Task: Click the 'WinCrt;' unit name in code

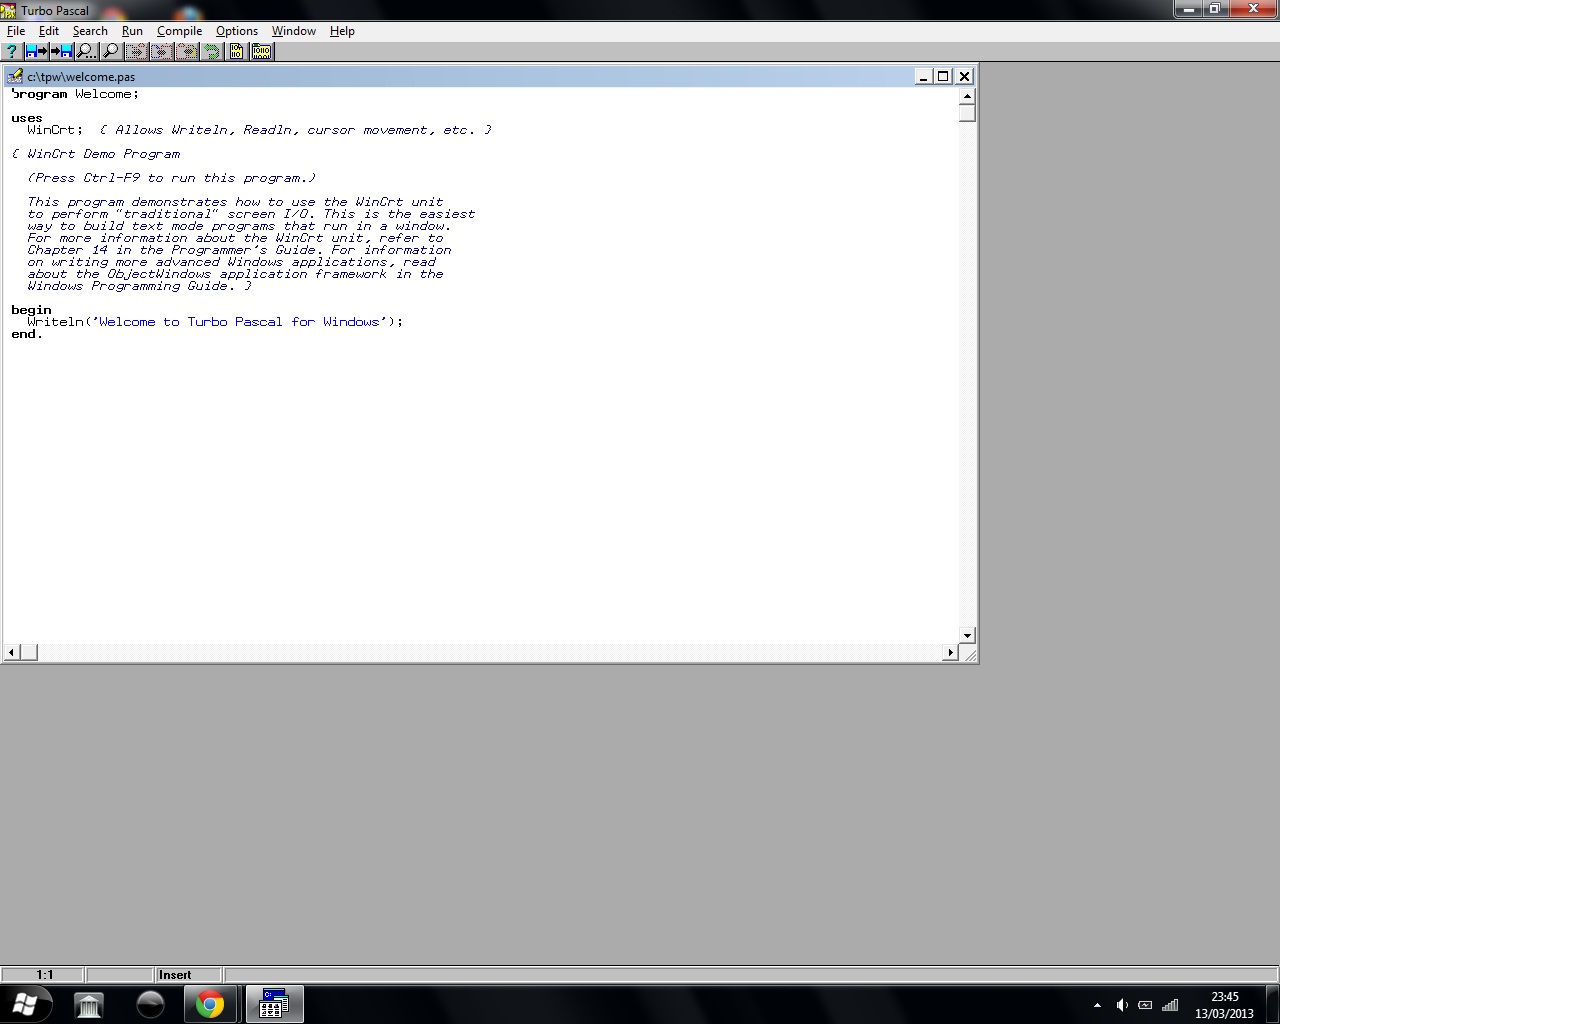Action: click(55, 130)
